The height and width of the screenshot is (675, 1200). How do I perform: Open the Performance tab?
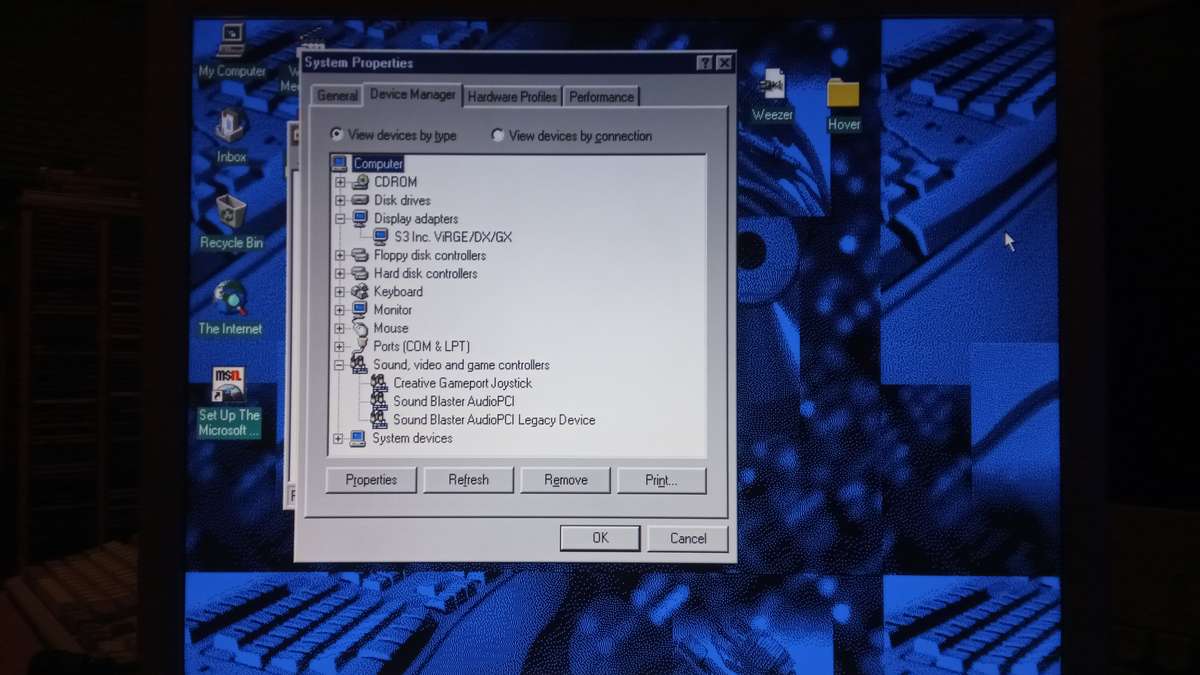[x=601, y=96]
